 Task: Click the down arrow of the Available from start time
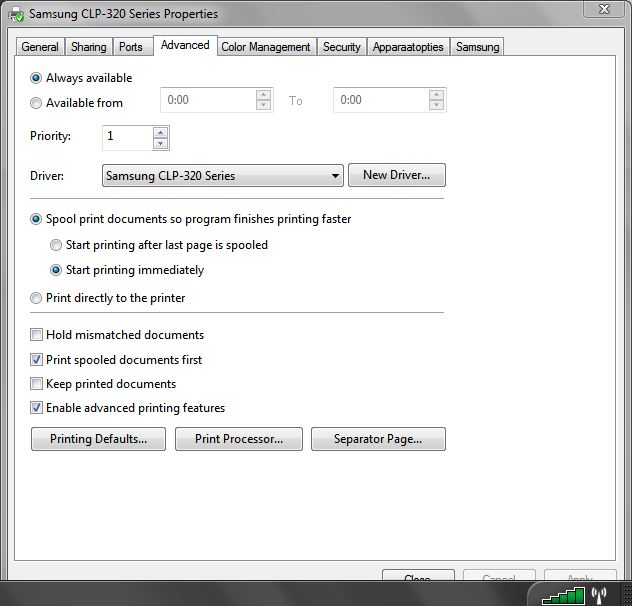263,105
